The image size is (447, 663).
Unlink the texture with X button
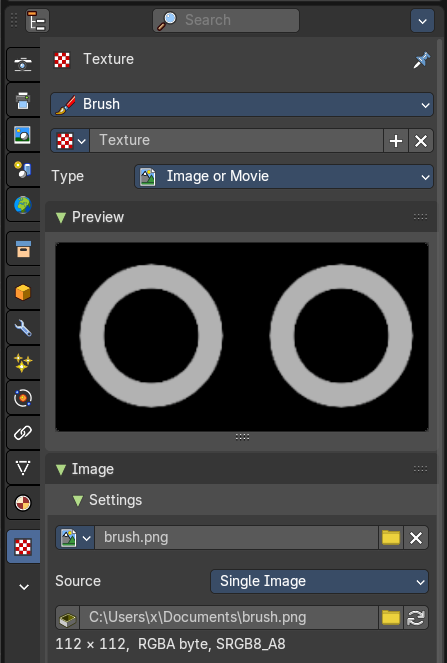(x=421, y=140)
